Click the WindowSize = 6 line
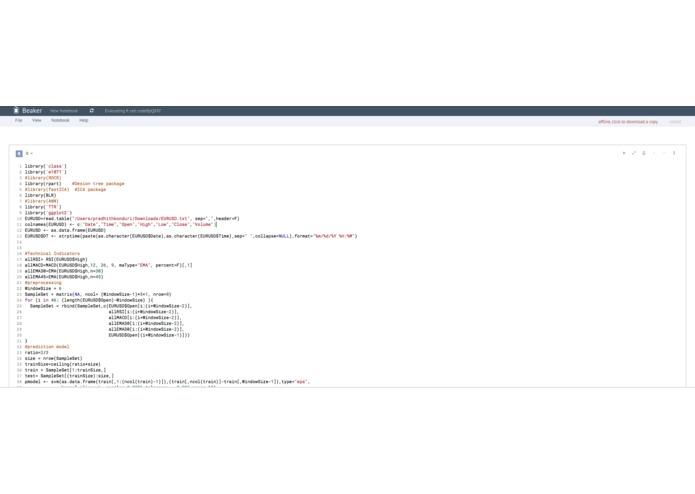 point(43,288)
